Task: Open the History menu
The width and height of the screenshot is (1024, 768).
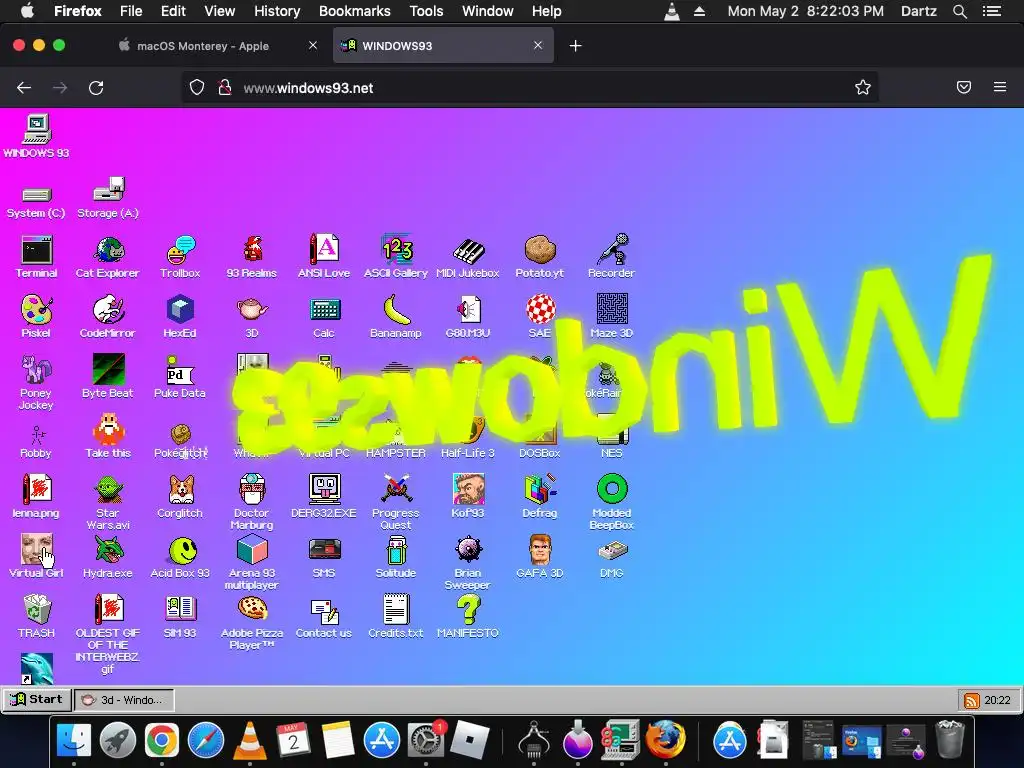Action: pos(277,11)
